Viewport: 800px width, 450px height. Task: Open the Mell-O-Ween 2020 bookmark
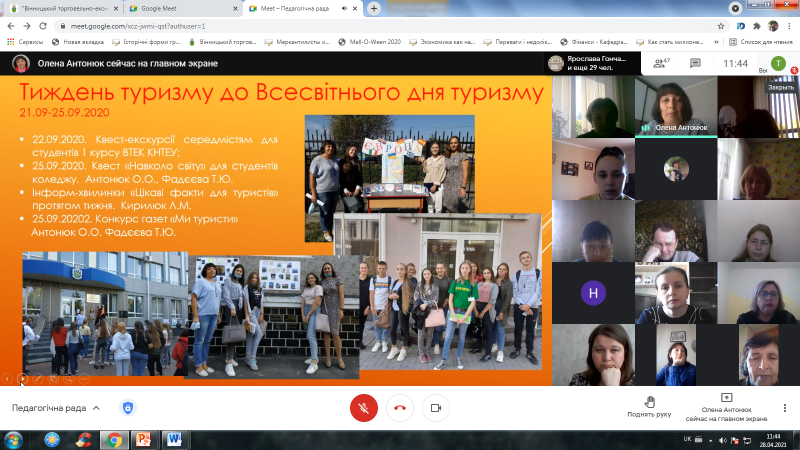point(369,42)
